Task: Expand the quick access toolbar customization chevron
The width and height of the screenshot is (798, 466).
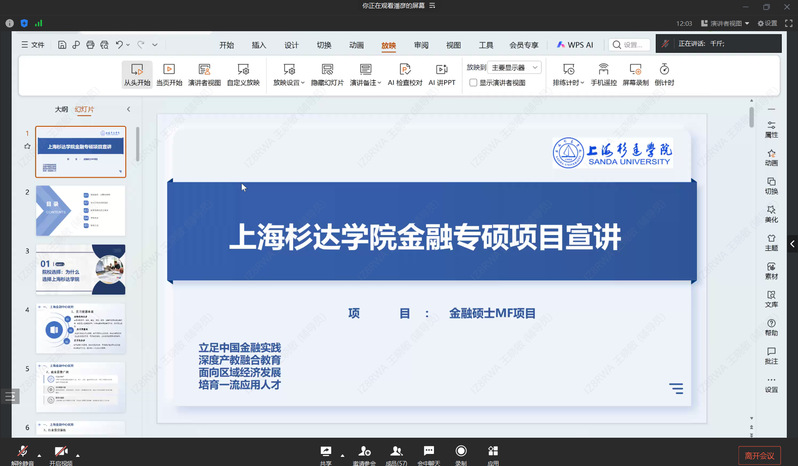Action: 155,45
